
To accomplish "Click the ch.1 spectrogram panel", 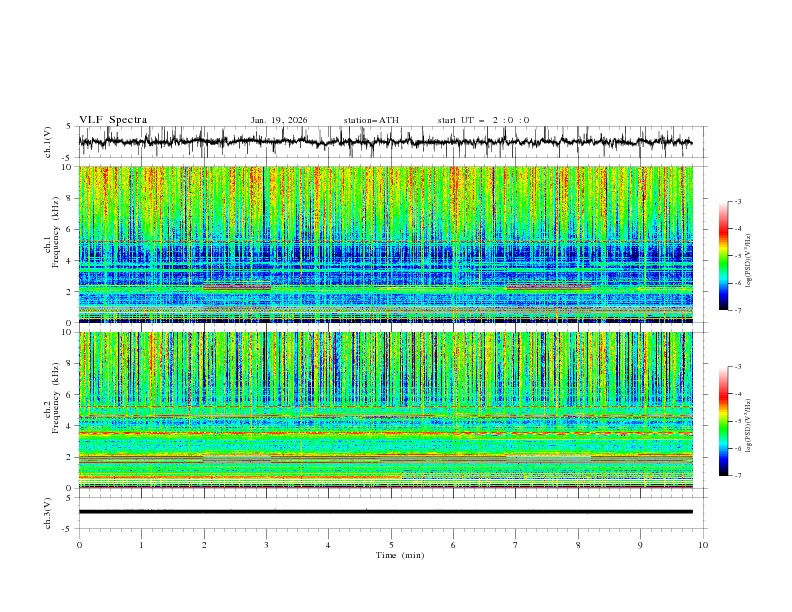I will [385, 244].
